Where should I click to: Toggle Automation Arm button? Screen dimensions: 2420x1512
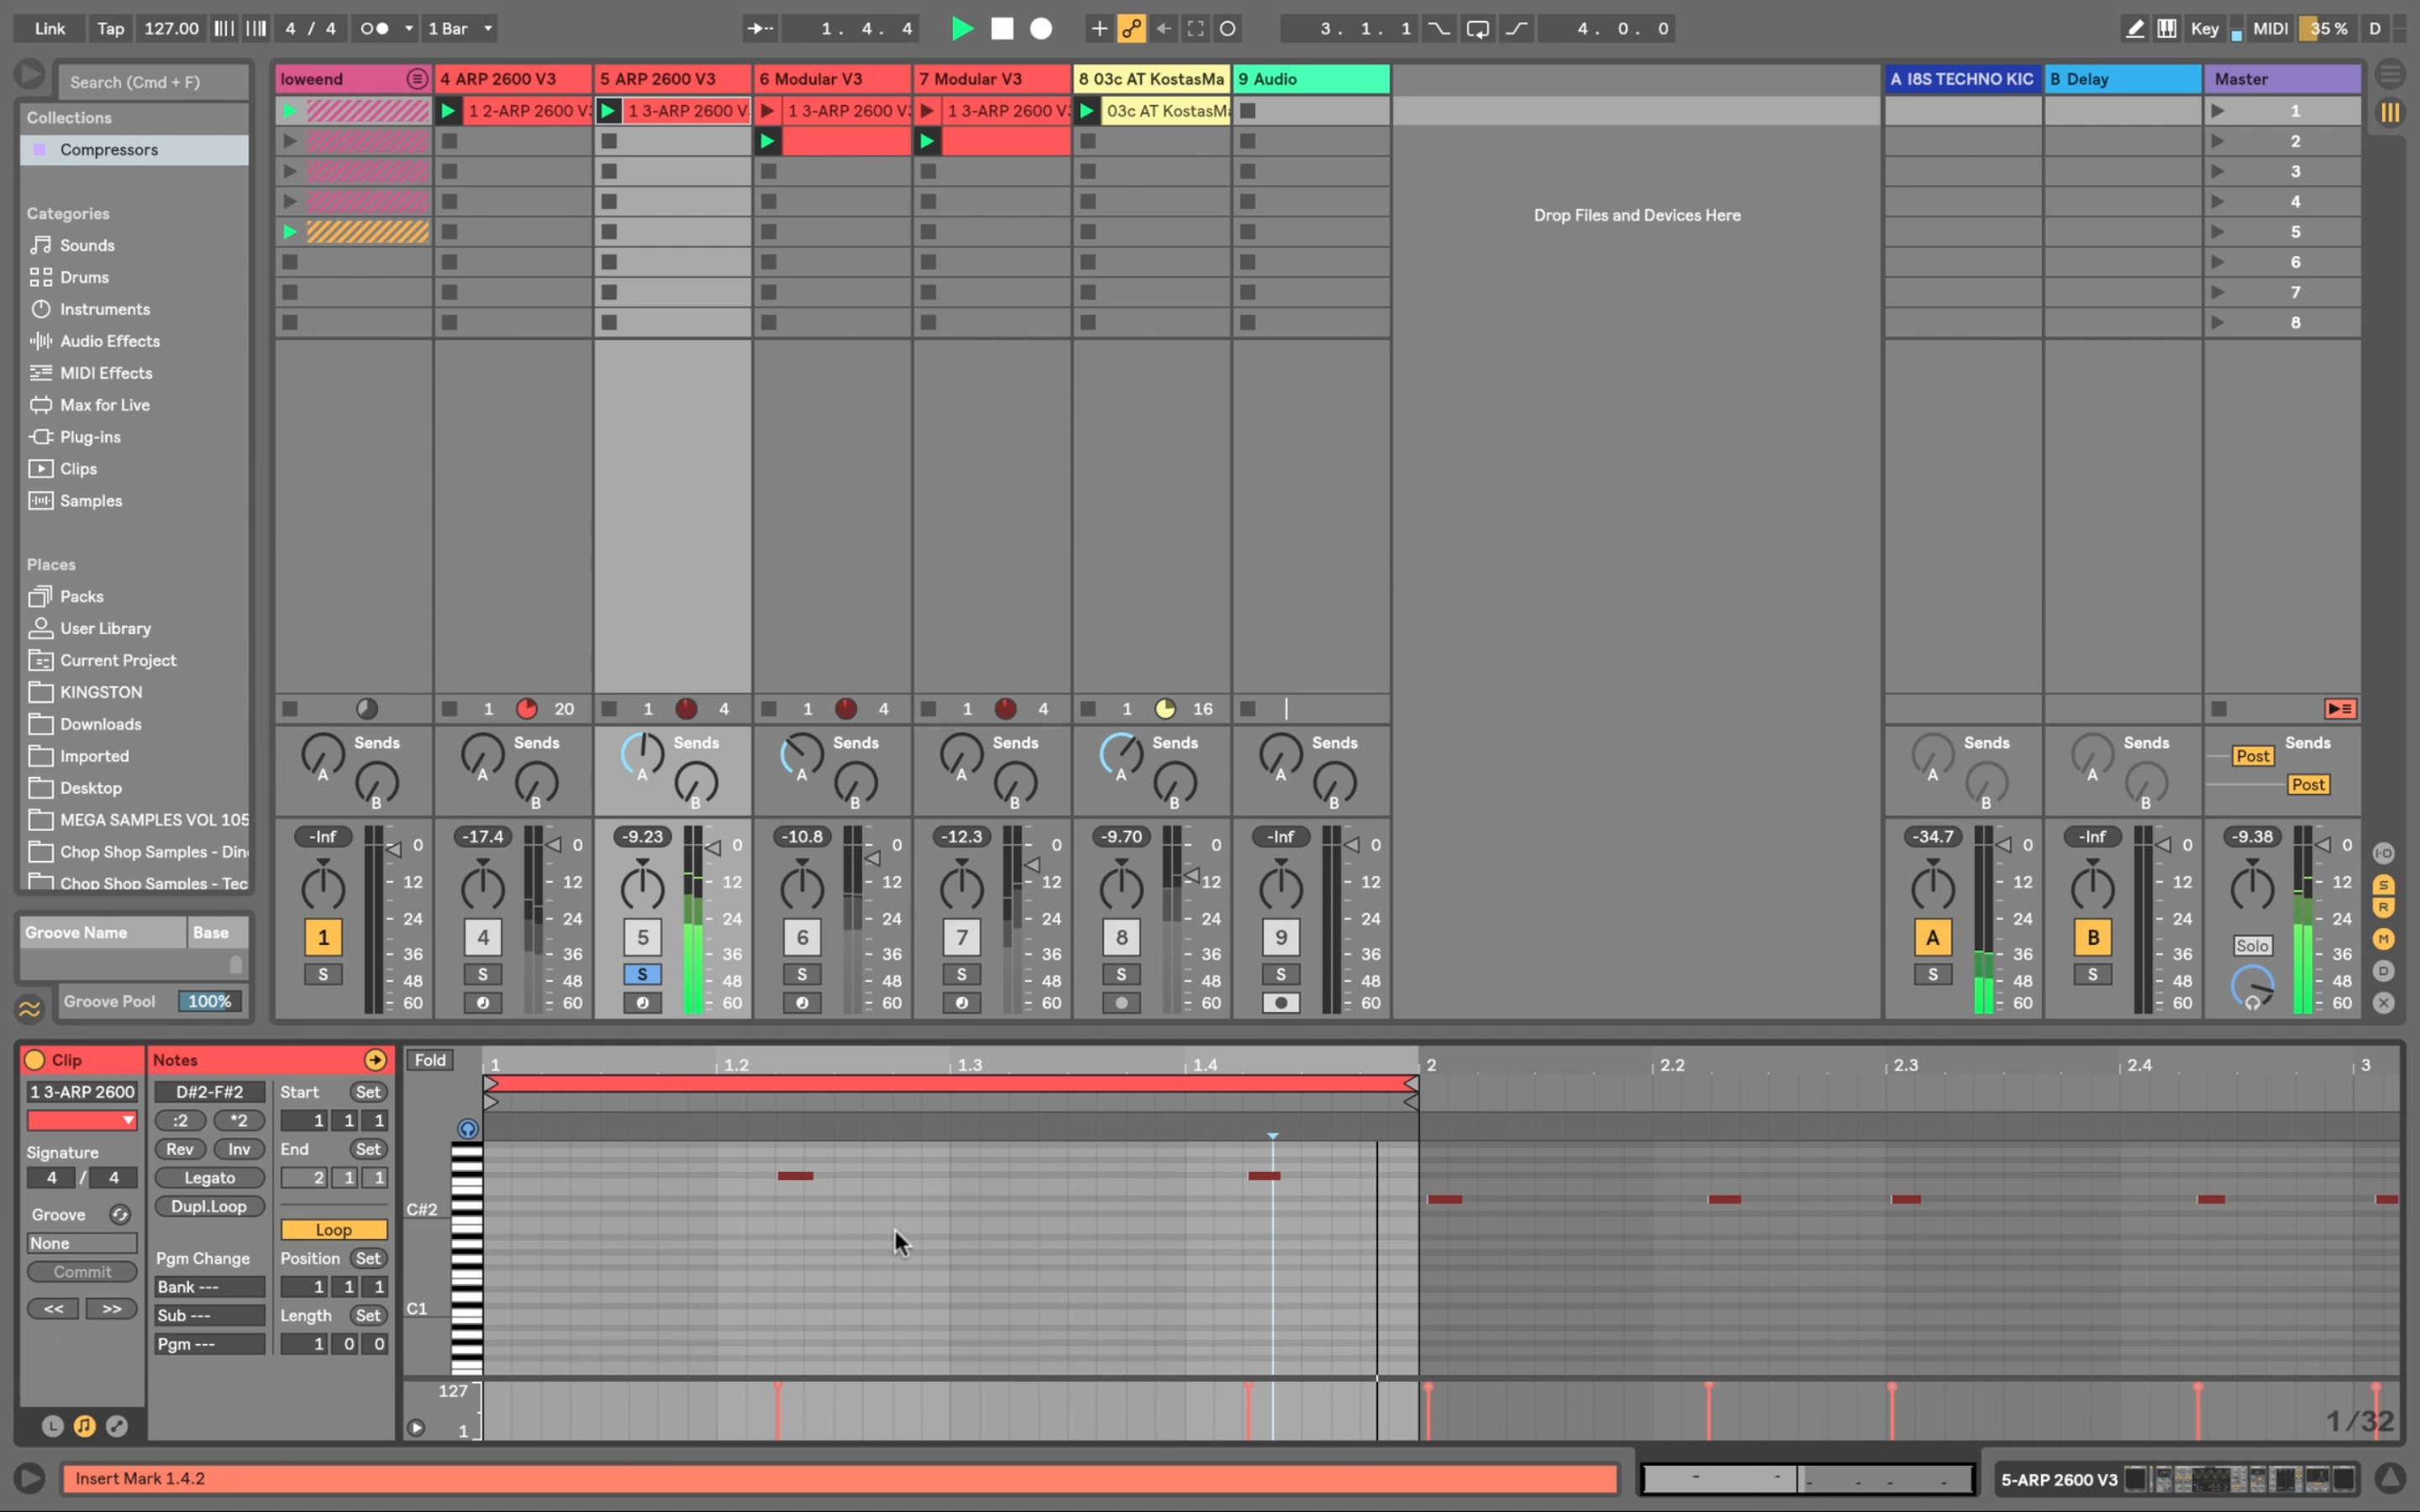click(1131, 28)
